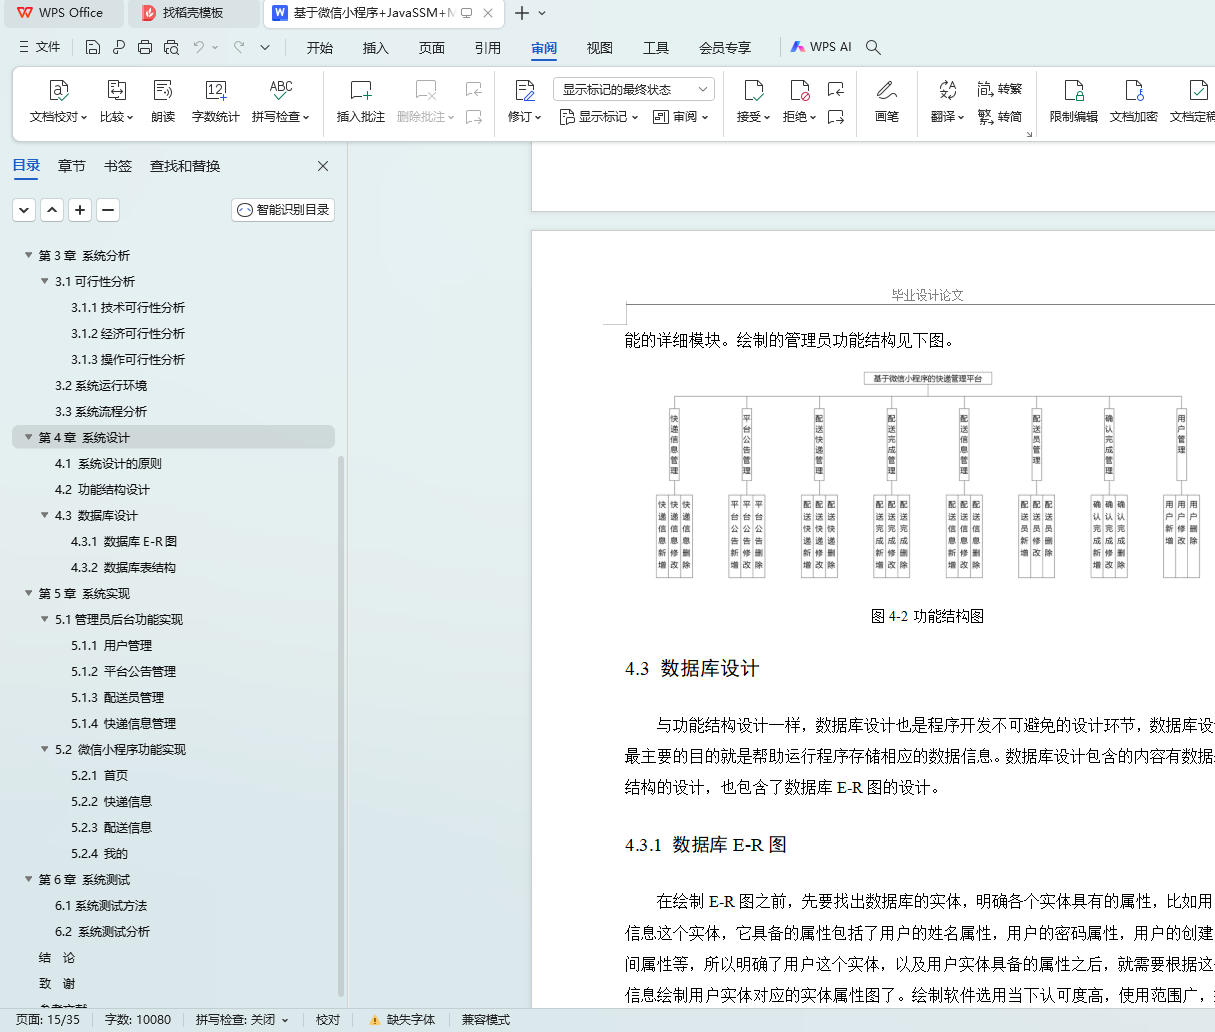Viewport: 1215px width, 1032px height.
Task: Open the 会员专享 tab
Action: (725, 47)
